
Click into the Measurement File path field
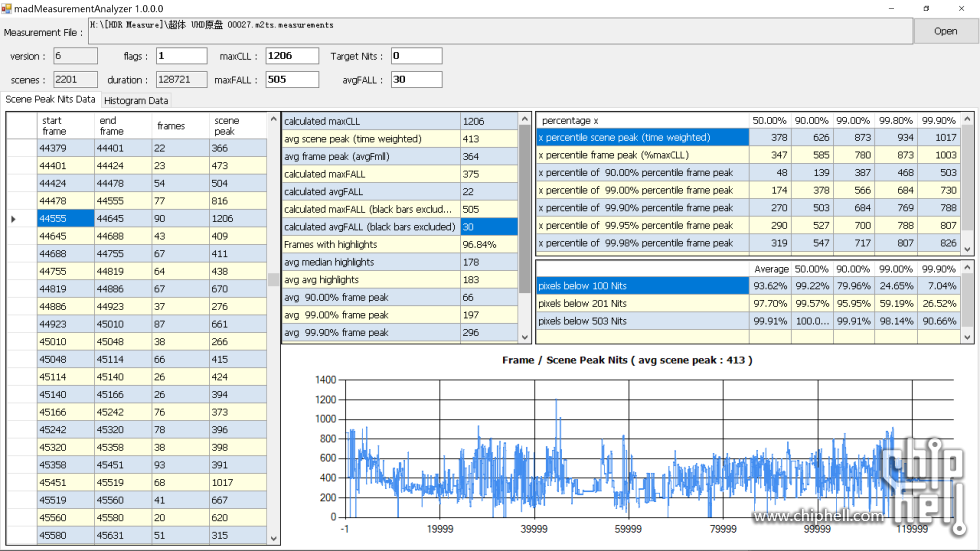(500, 31)
